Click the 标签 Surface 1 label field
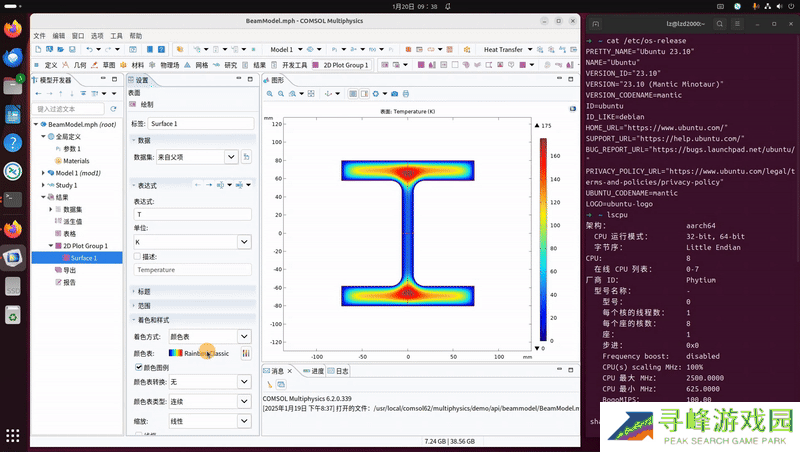 click(x=201, y=123)
